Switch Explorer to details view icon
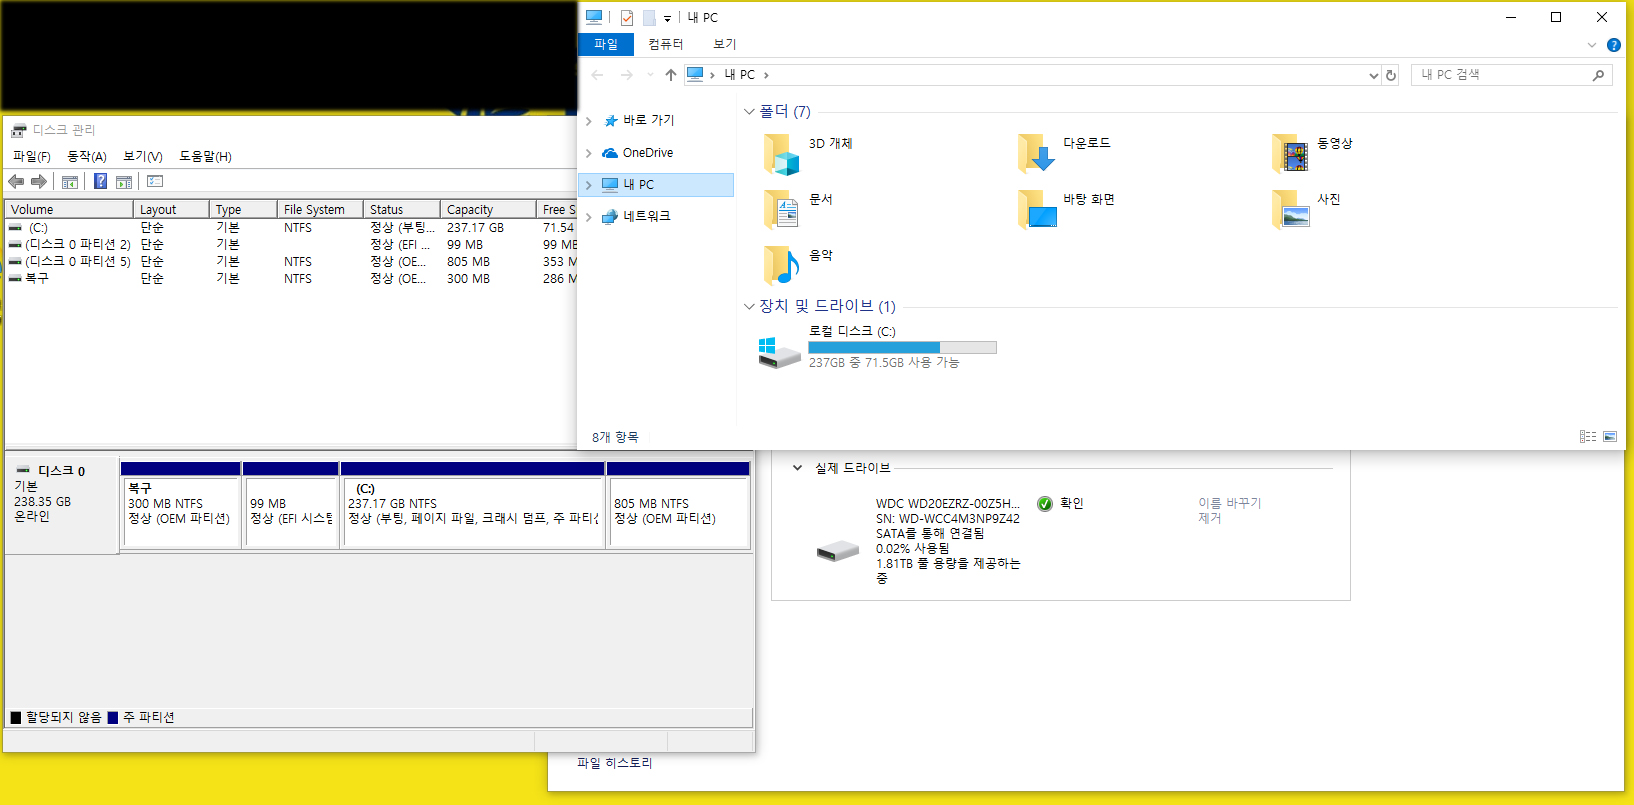This screenshot has height=805, width=1634. click(1588, 437)
